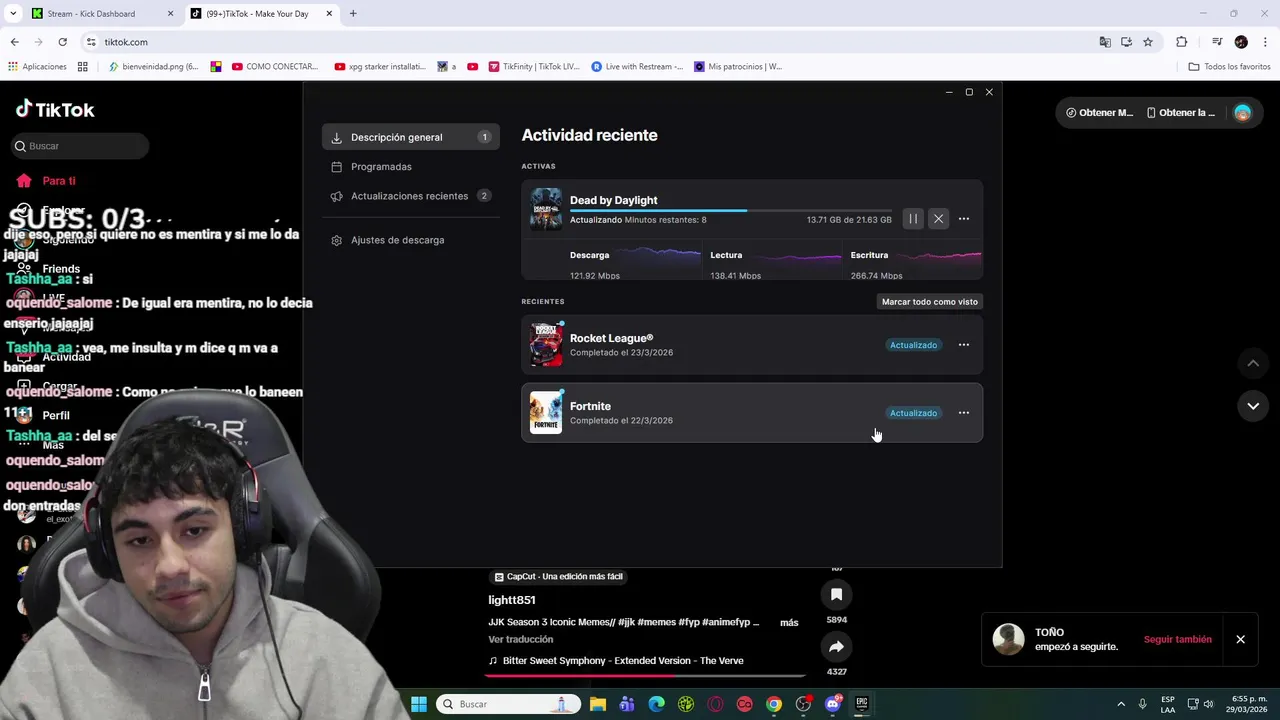Go back in browser
The width and height of the screenshot is (1280, 720).
(14, 42)
